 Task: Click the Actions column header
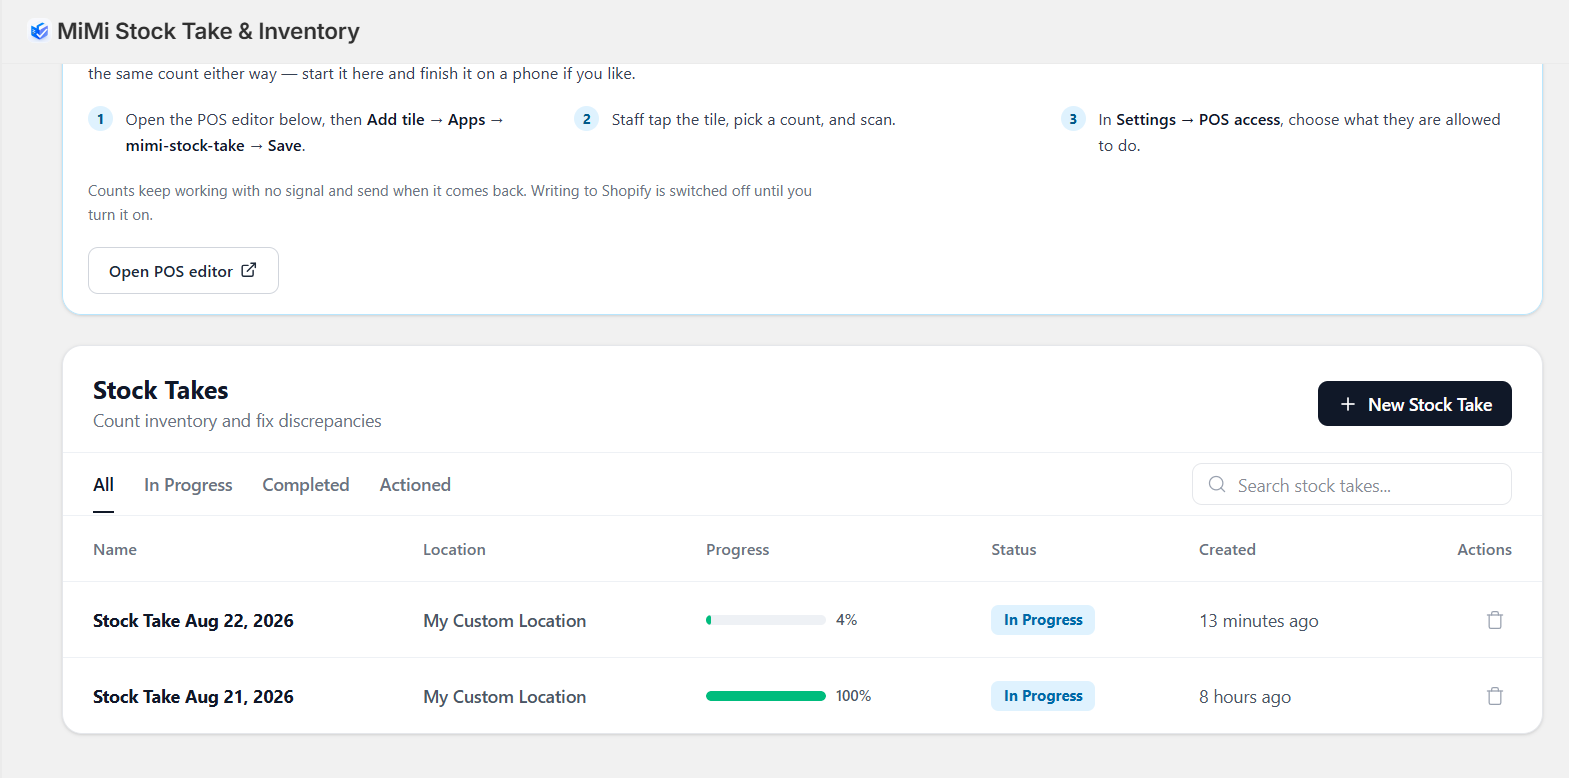point(1484,550)
